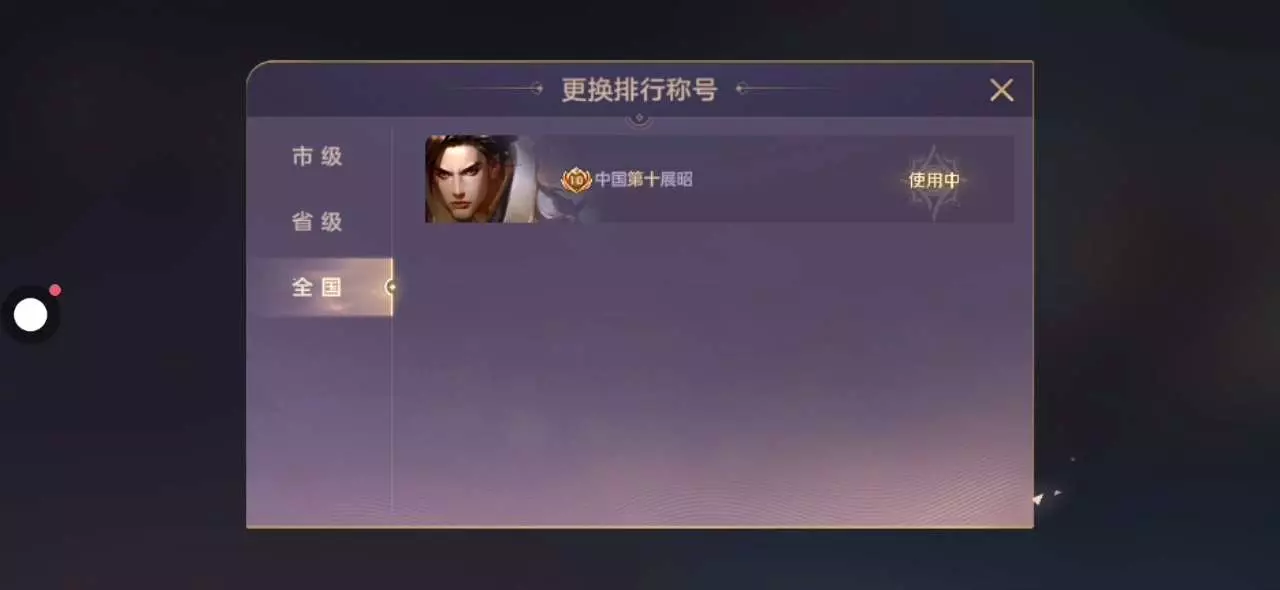
Task: Click the decorative line right of 更换排行称号
Action: coord(785,89)
